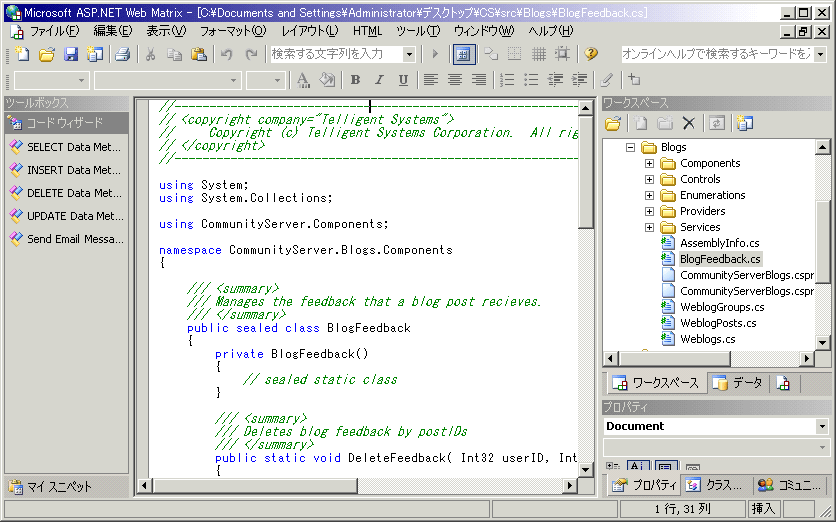Click the Open File folder icon
Viewport: 836px width, 522px height.
(46, 54)
